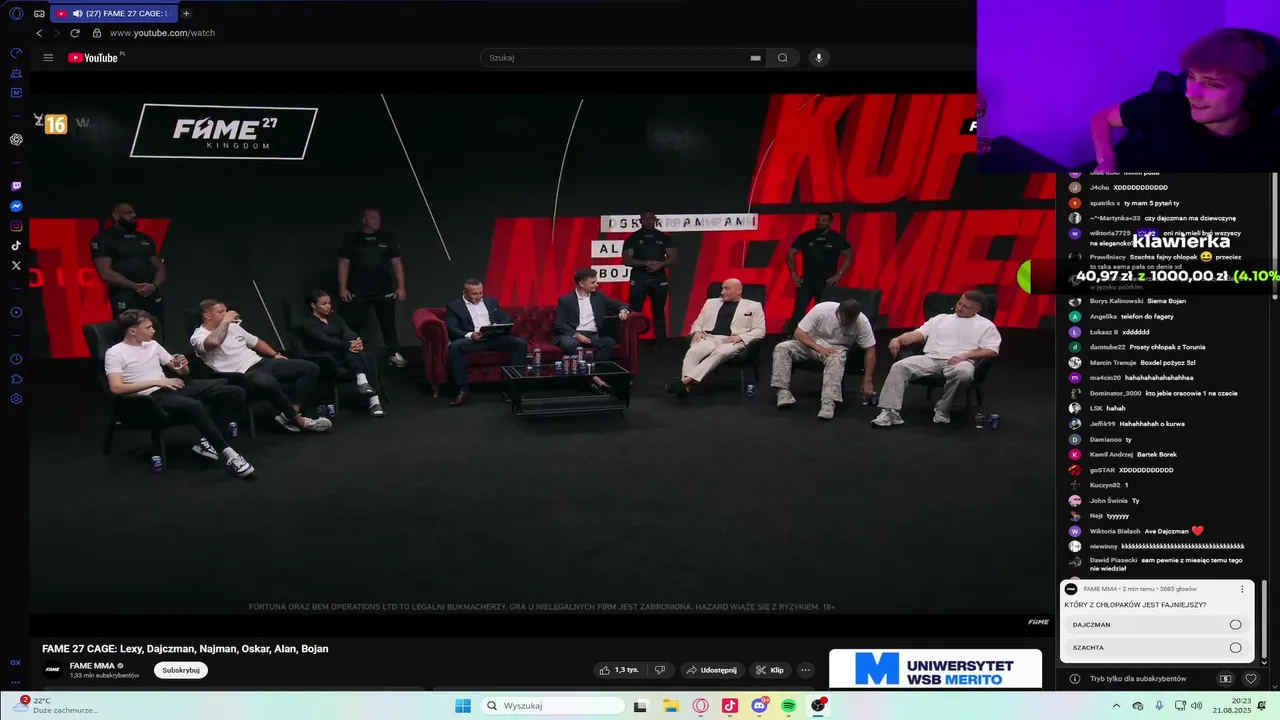Open Instagram in Opera sidebar

(16, 226)
